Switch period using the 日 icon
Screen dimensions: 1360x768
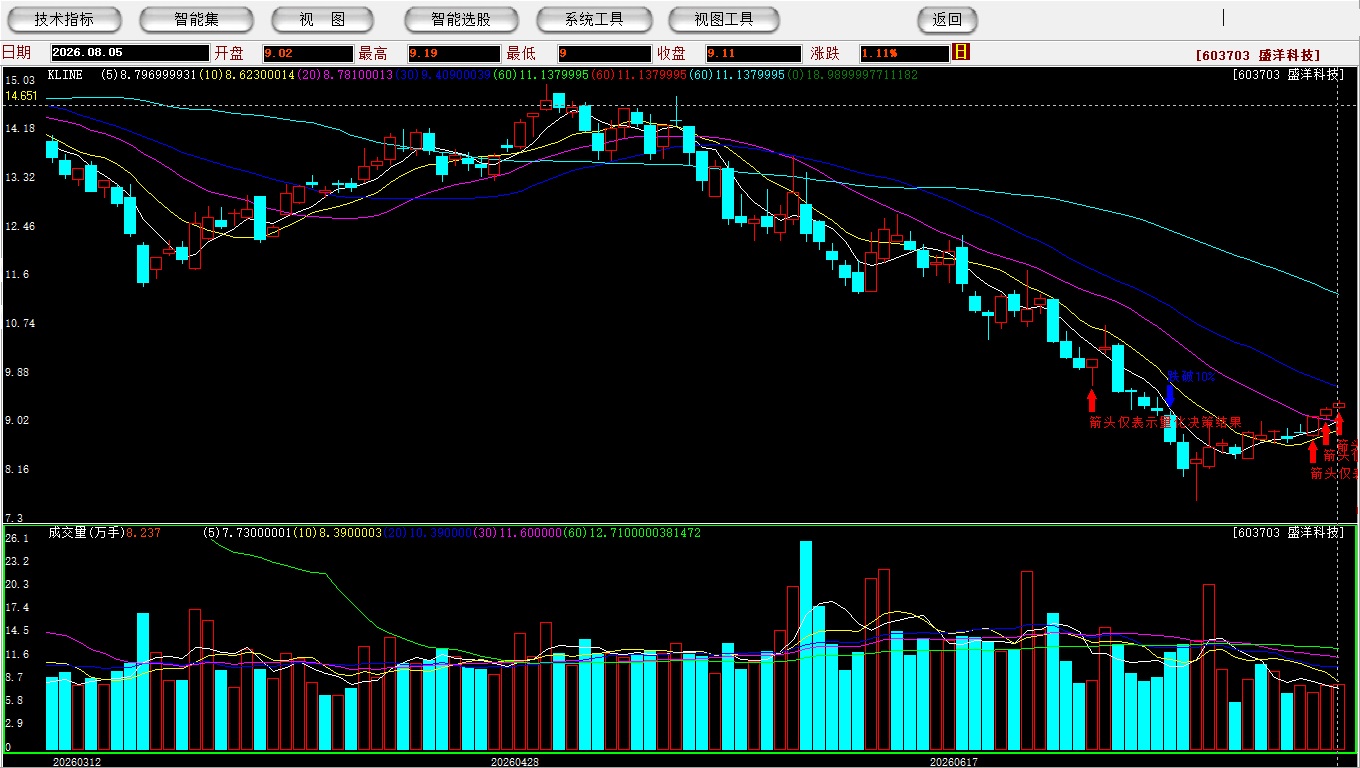[961, 52]
